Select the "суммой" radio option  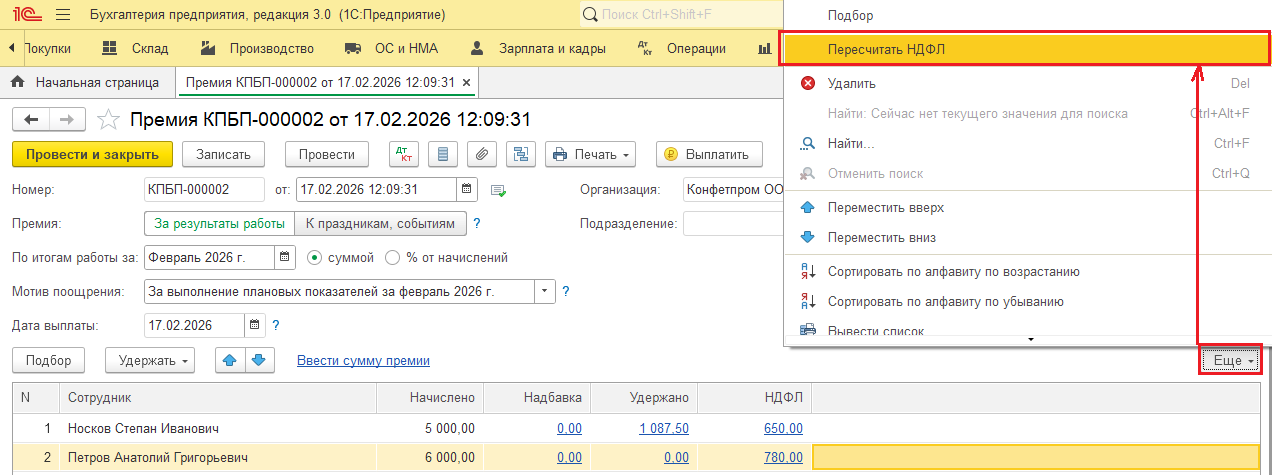pos(315,257)
